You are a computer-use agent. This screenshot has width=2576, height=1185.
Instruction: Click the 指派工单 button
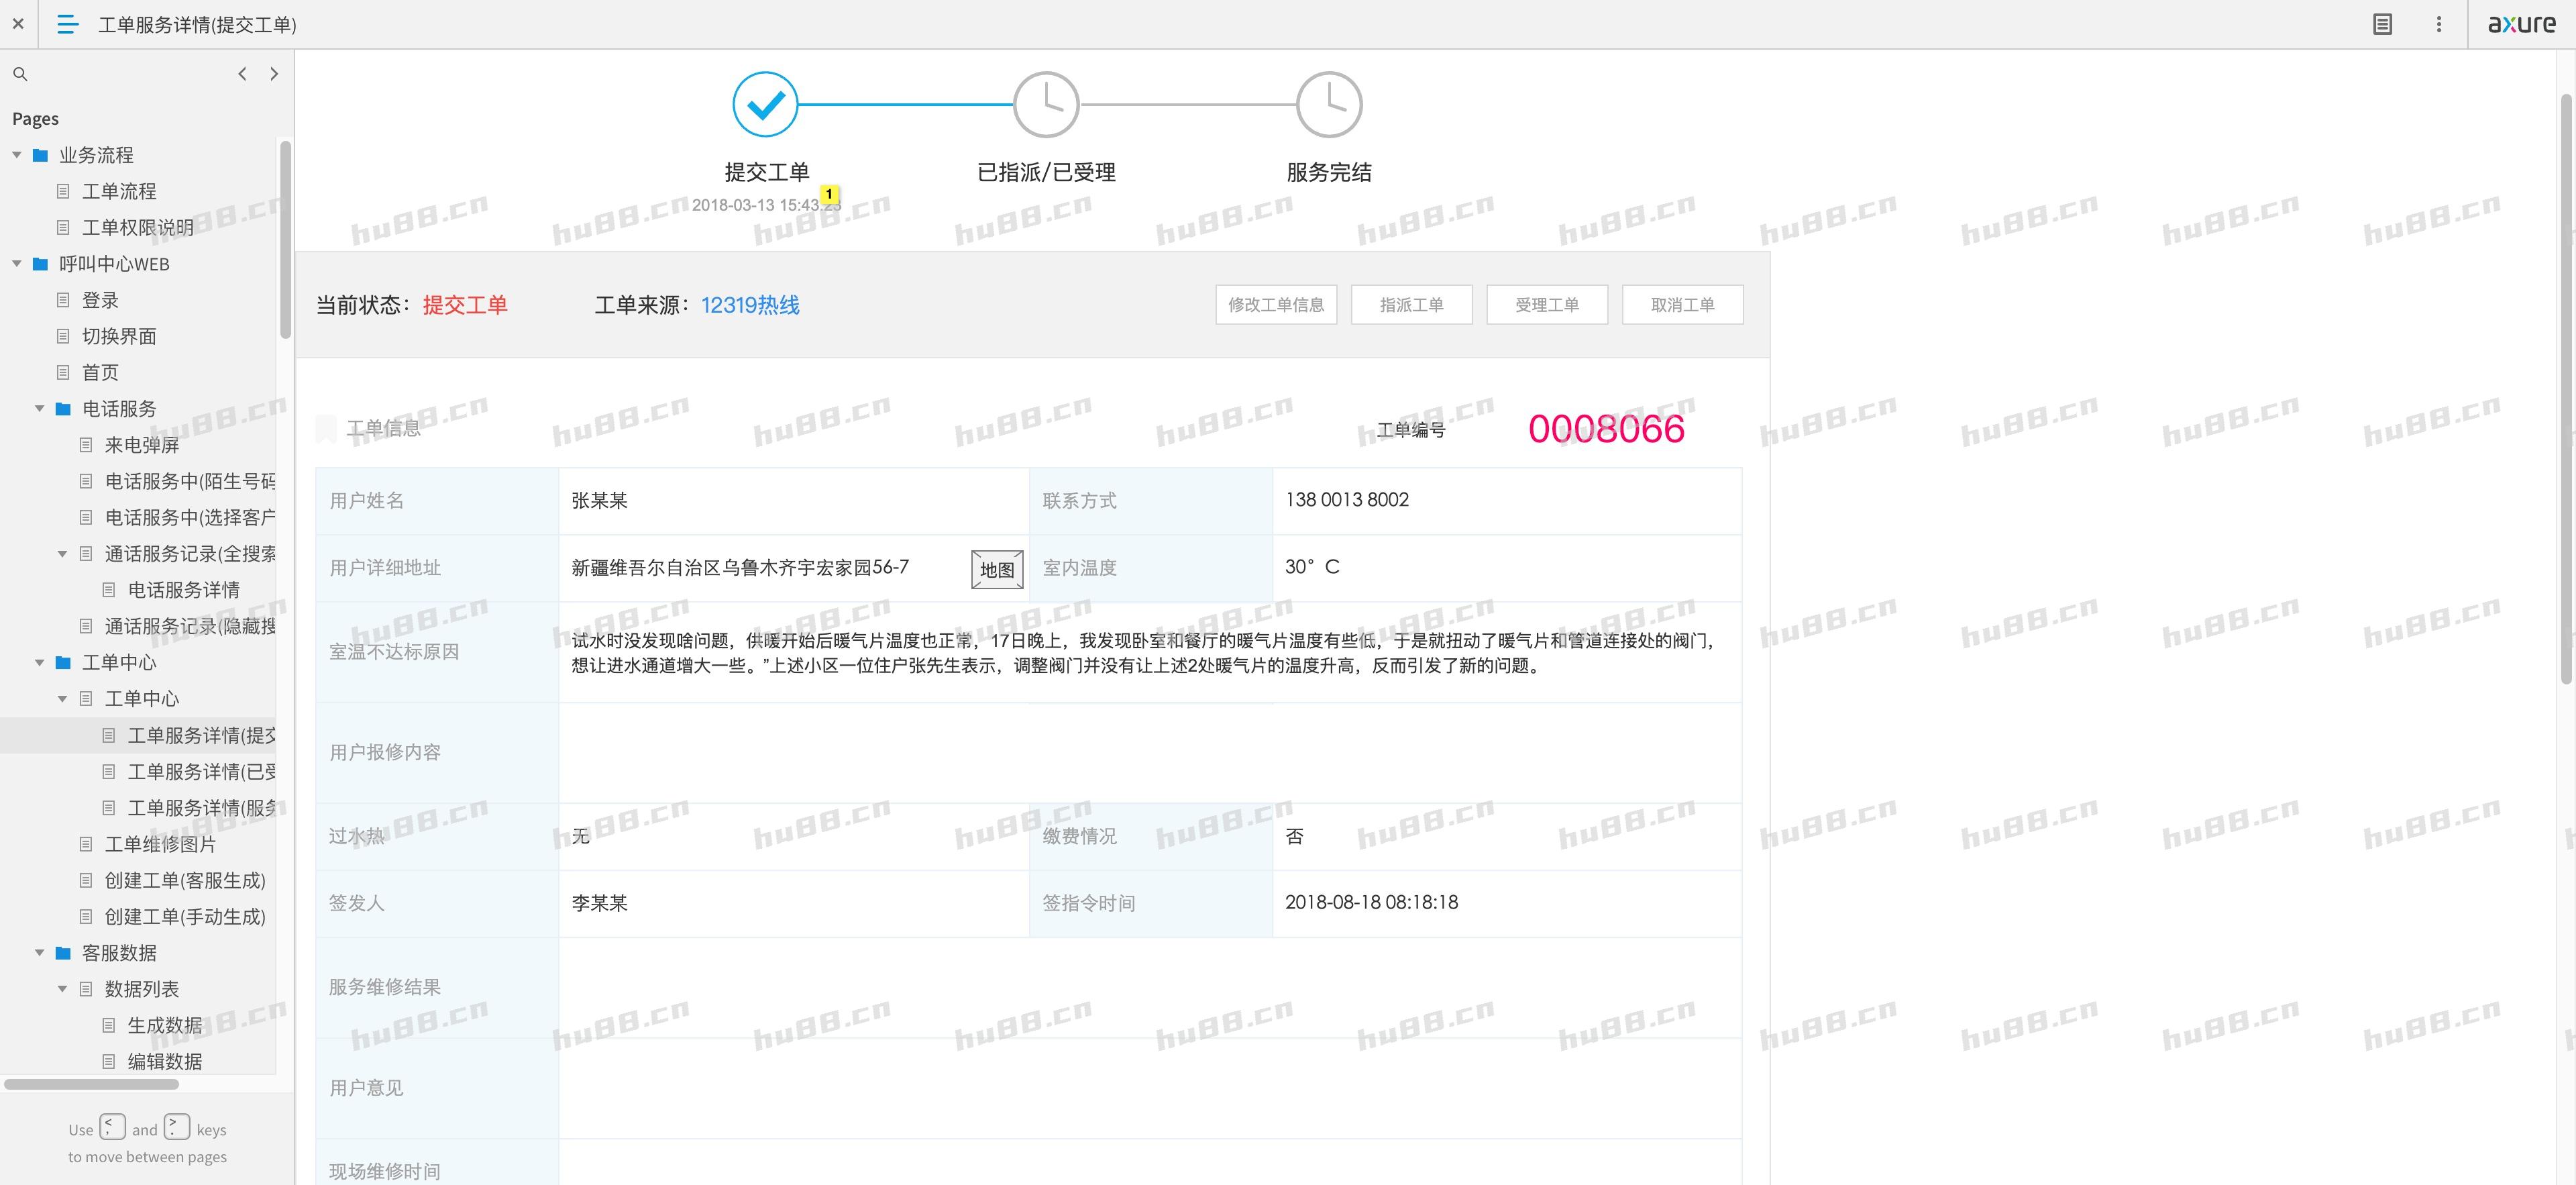tap(1411, 305)
